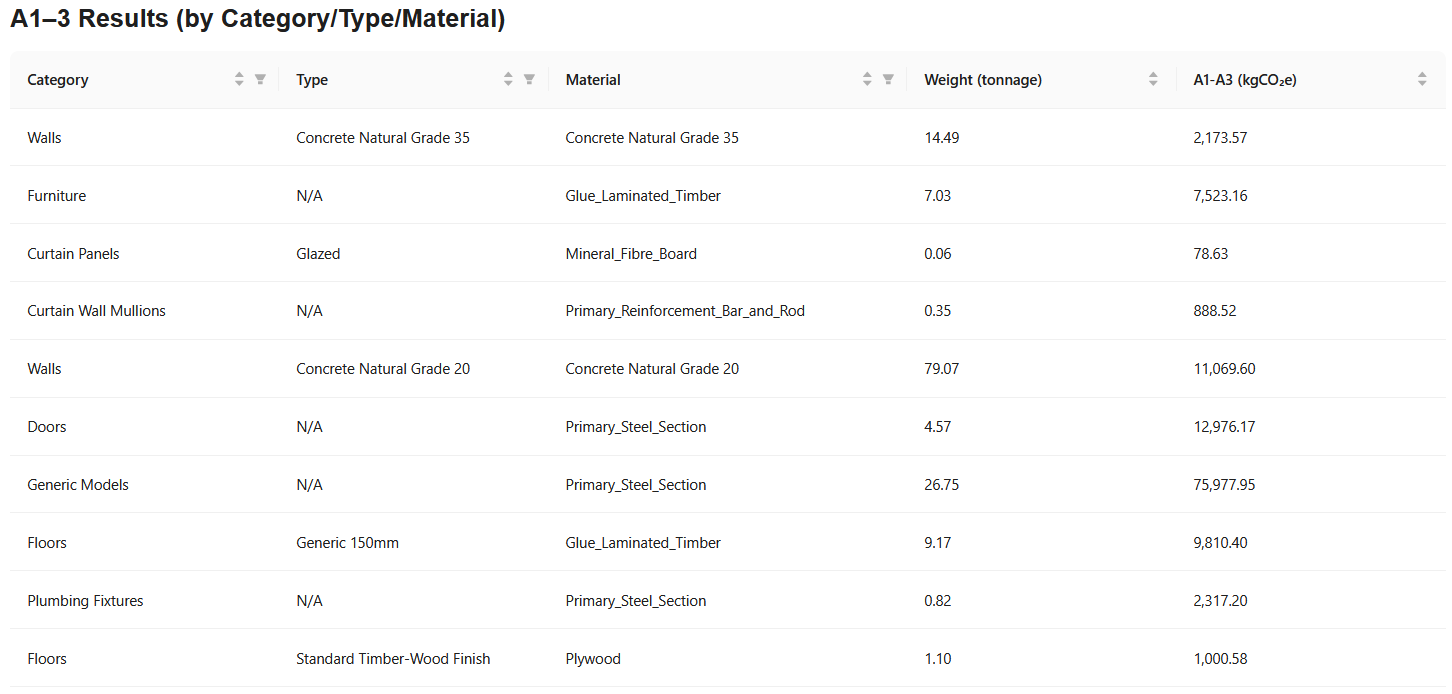1452x694 pixels.
Task: Click the Walls Concrete Grade 20 row
Action: [400, 368]
